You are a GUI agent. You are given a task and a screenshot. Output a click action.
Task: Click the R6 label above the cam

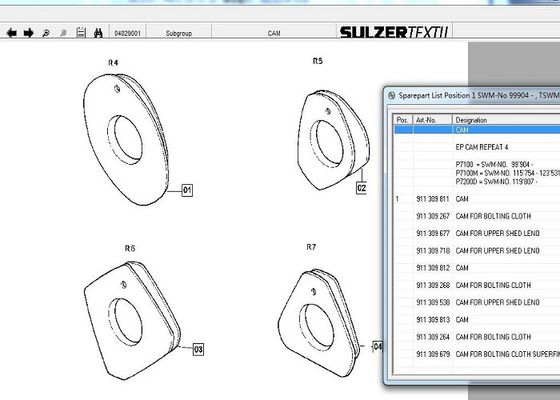(x=130, y=248)
